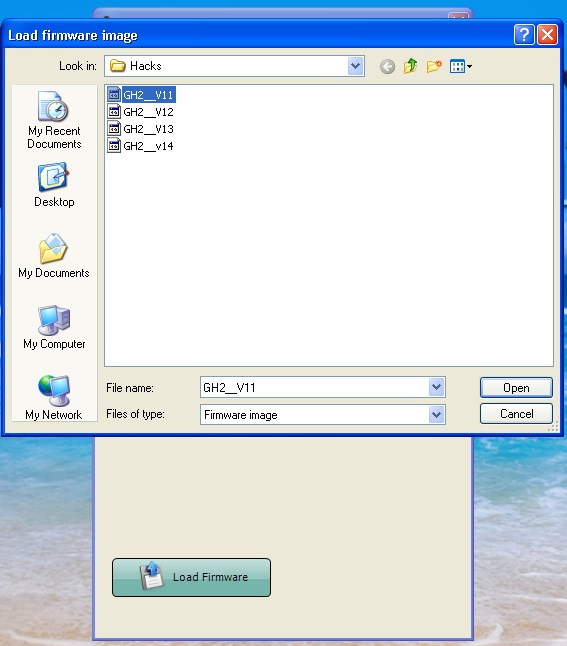Viewport: 567px width, 646px height.
Task: Go up one folder level icon
Action: (410, 66)
